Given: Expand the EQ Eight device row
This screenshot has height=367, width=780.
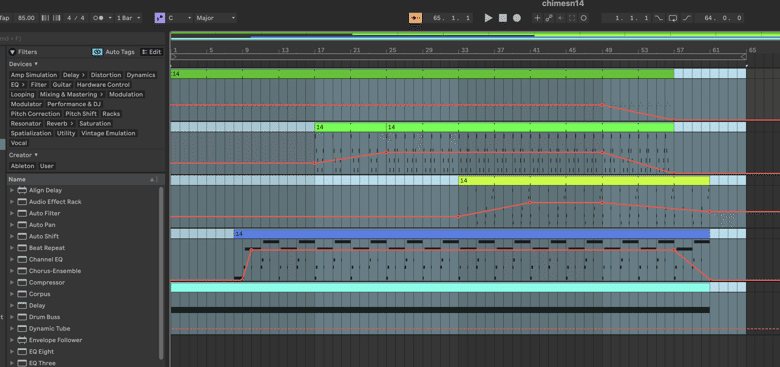Looking at the screenshot, I should 12,352.
